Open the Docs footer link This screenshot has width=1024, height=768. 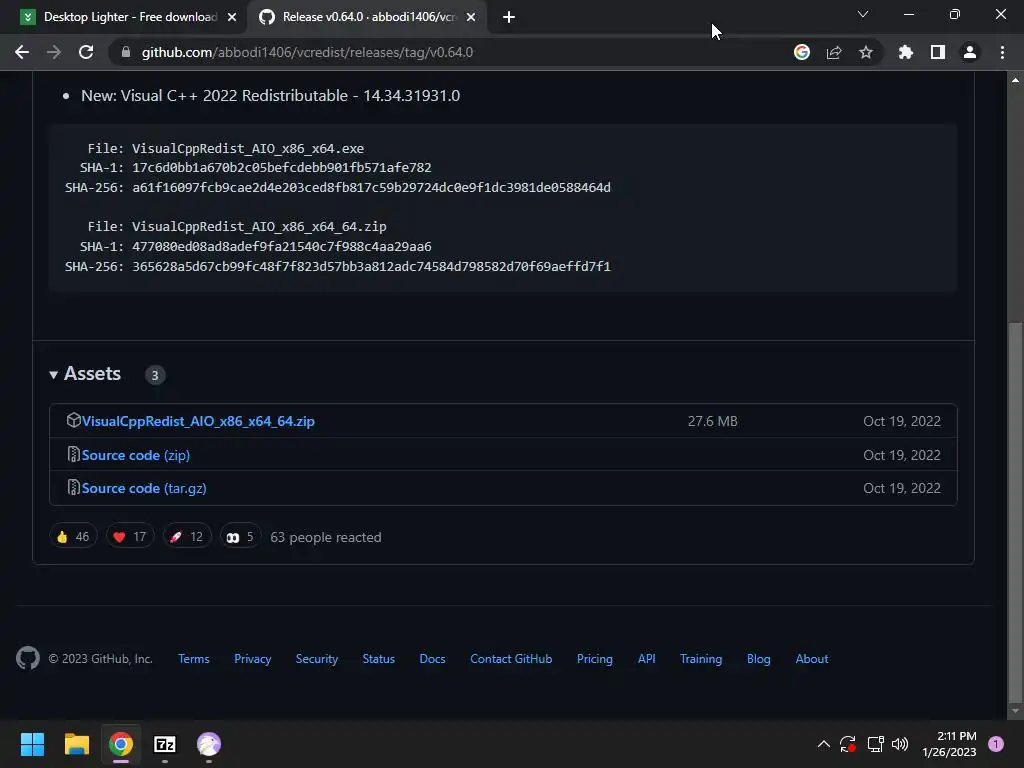(x=432, y=659)
